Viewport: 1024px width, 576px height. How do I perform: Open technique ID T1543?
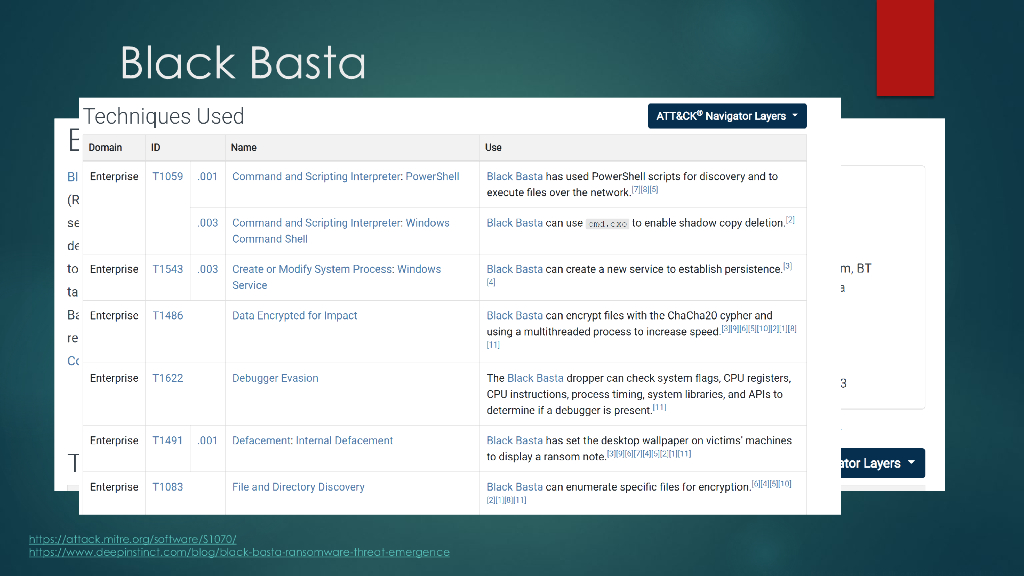click(x=167, y=269)
